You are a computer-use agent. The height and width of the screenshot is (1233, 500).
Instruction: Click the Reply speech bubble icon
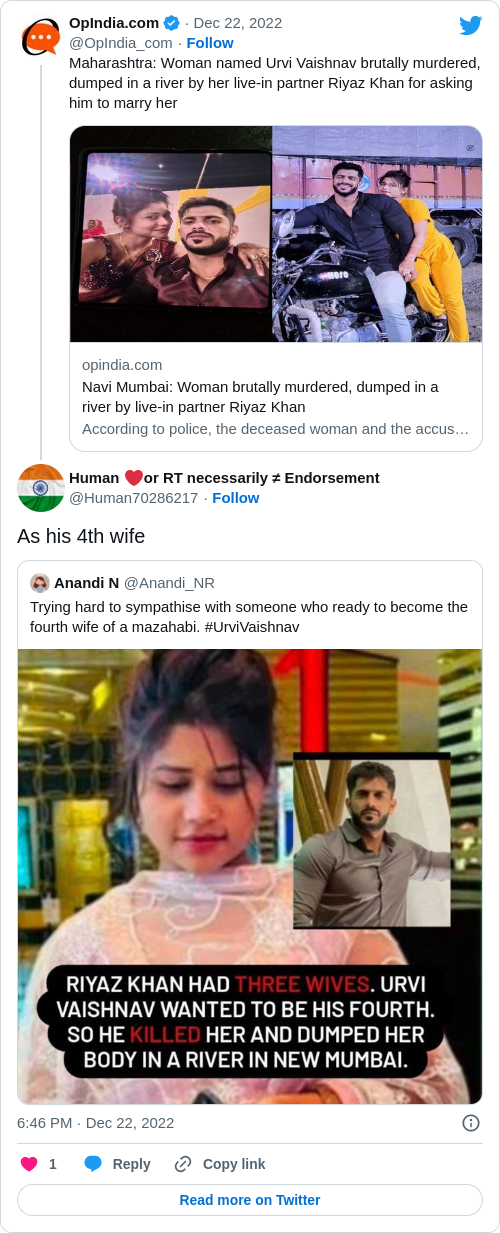(93, 1164)
